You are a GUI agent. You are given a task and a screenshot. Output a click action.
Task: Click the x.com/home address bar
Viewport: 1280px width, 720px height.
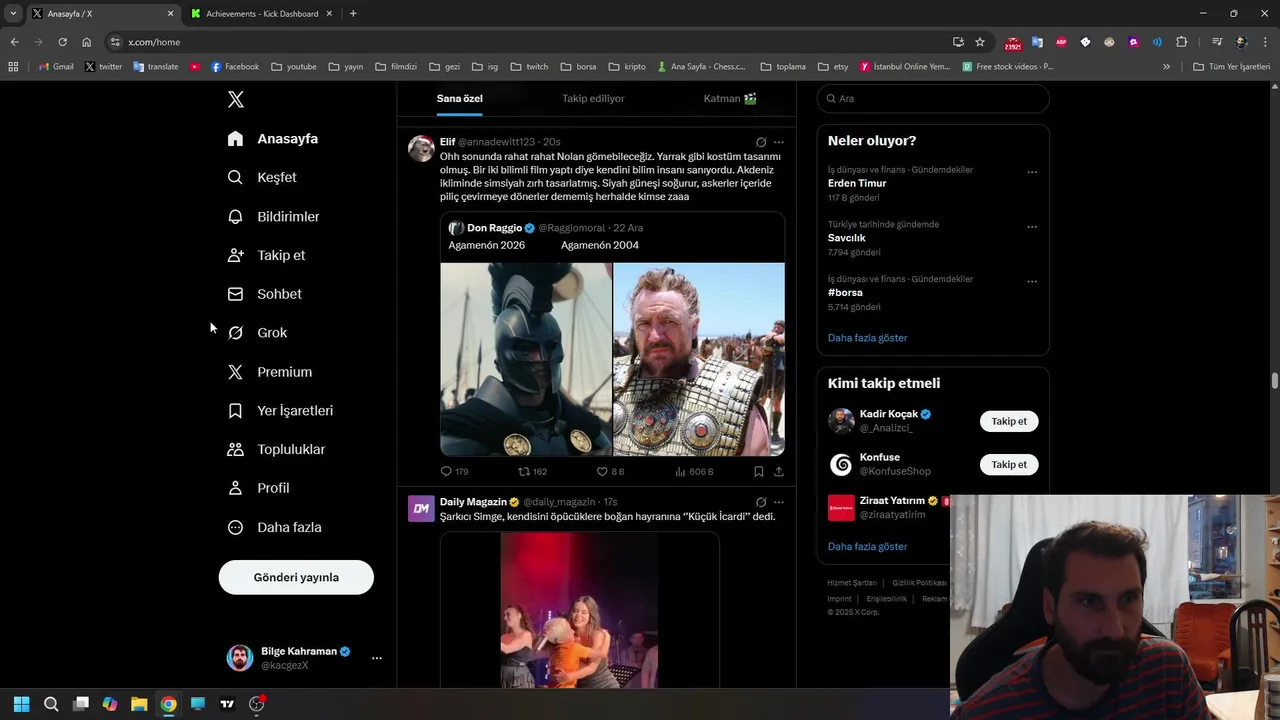tap(530, 42)
